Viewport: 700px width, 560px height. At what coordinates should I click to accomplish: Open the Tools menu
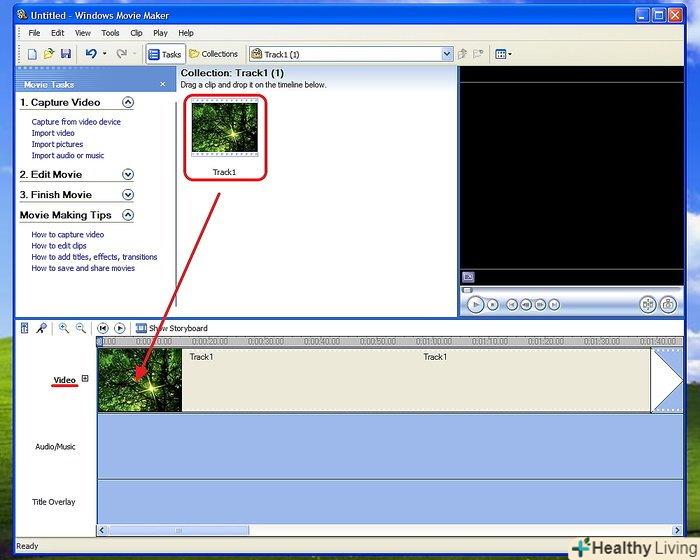pyautogui.click(x=110, y=33)
